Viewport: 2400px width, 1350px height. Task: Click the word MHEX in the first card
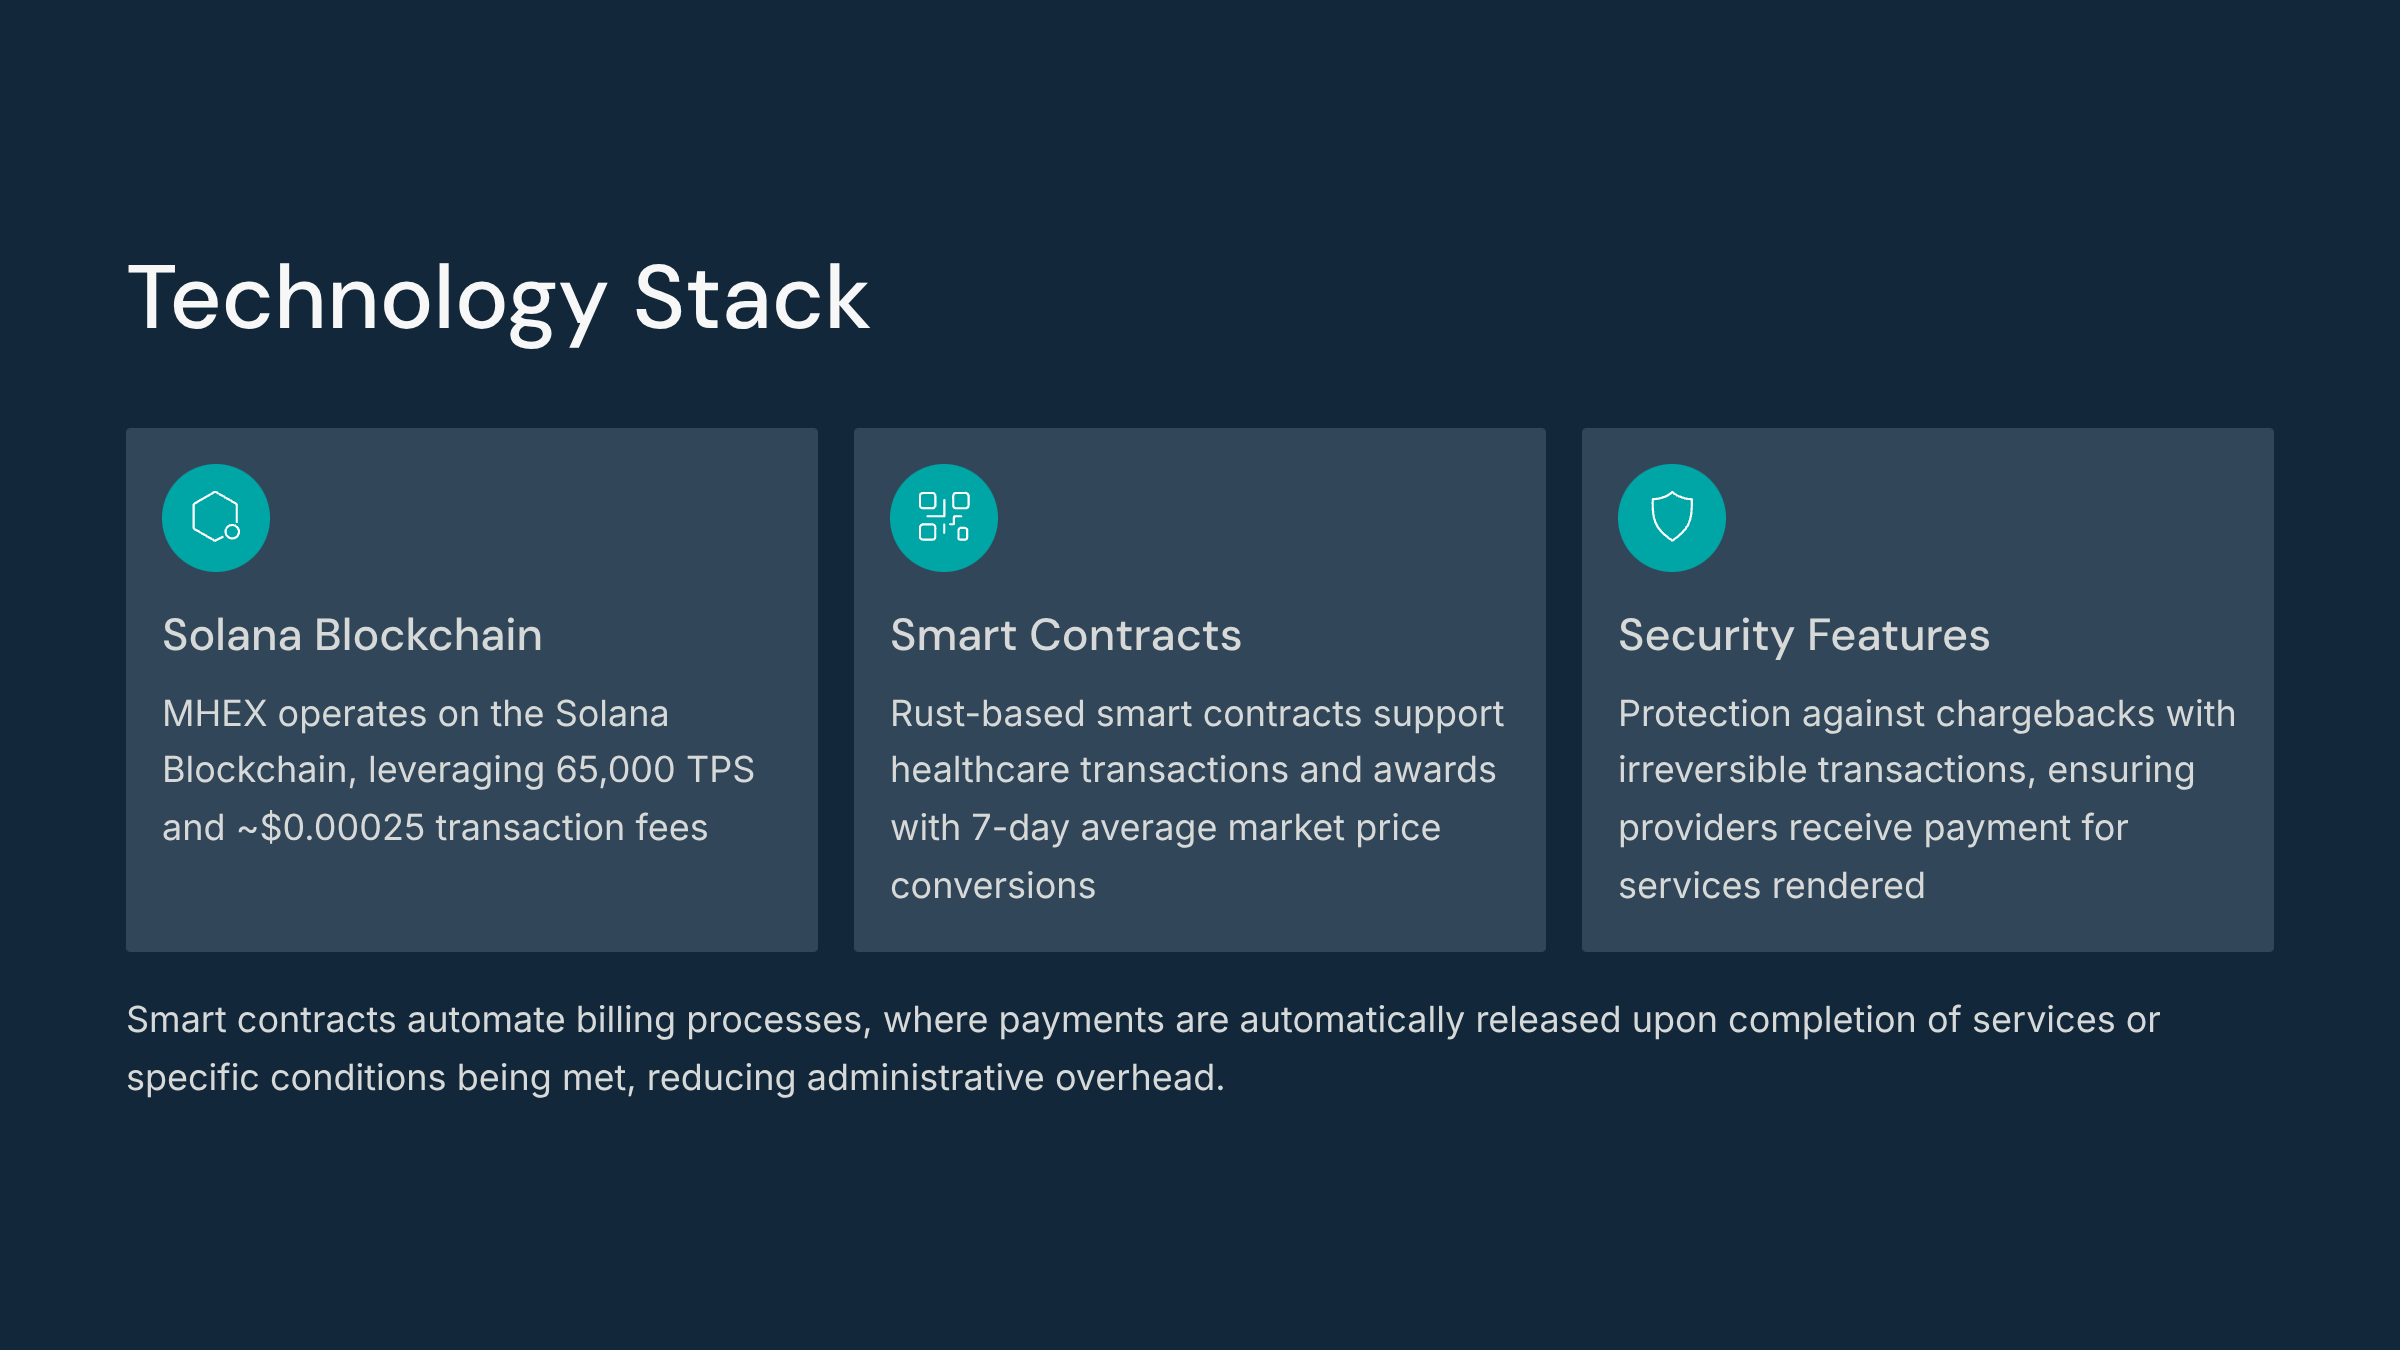(x=215, y=714)
